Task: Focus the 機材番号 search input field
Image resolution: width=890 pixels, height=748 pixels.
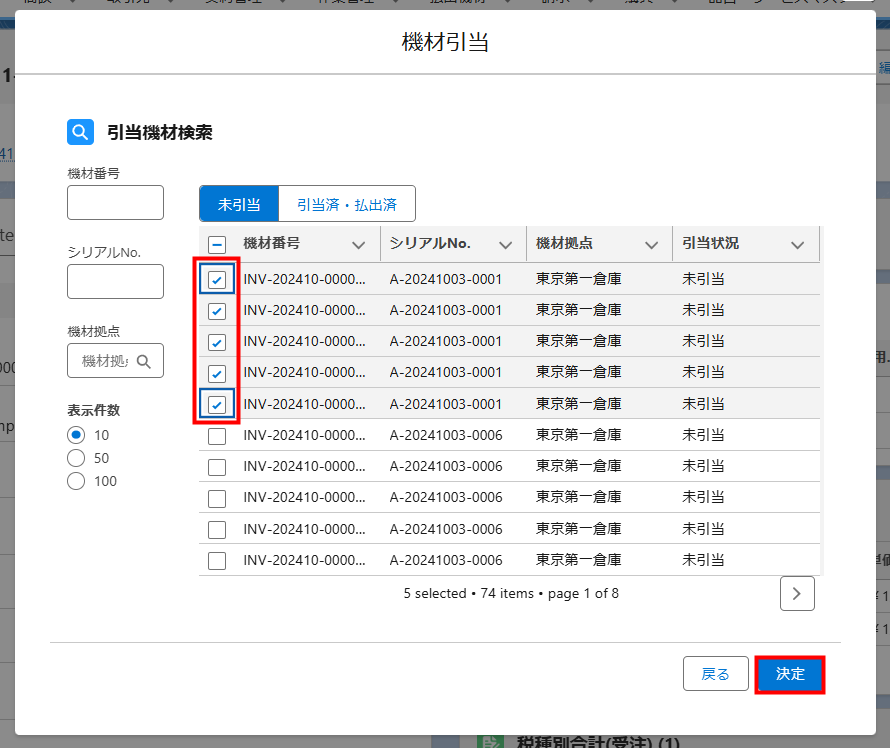Action: (115, 202)
